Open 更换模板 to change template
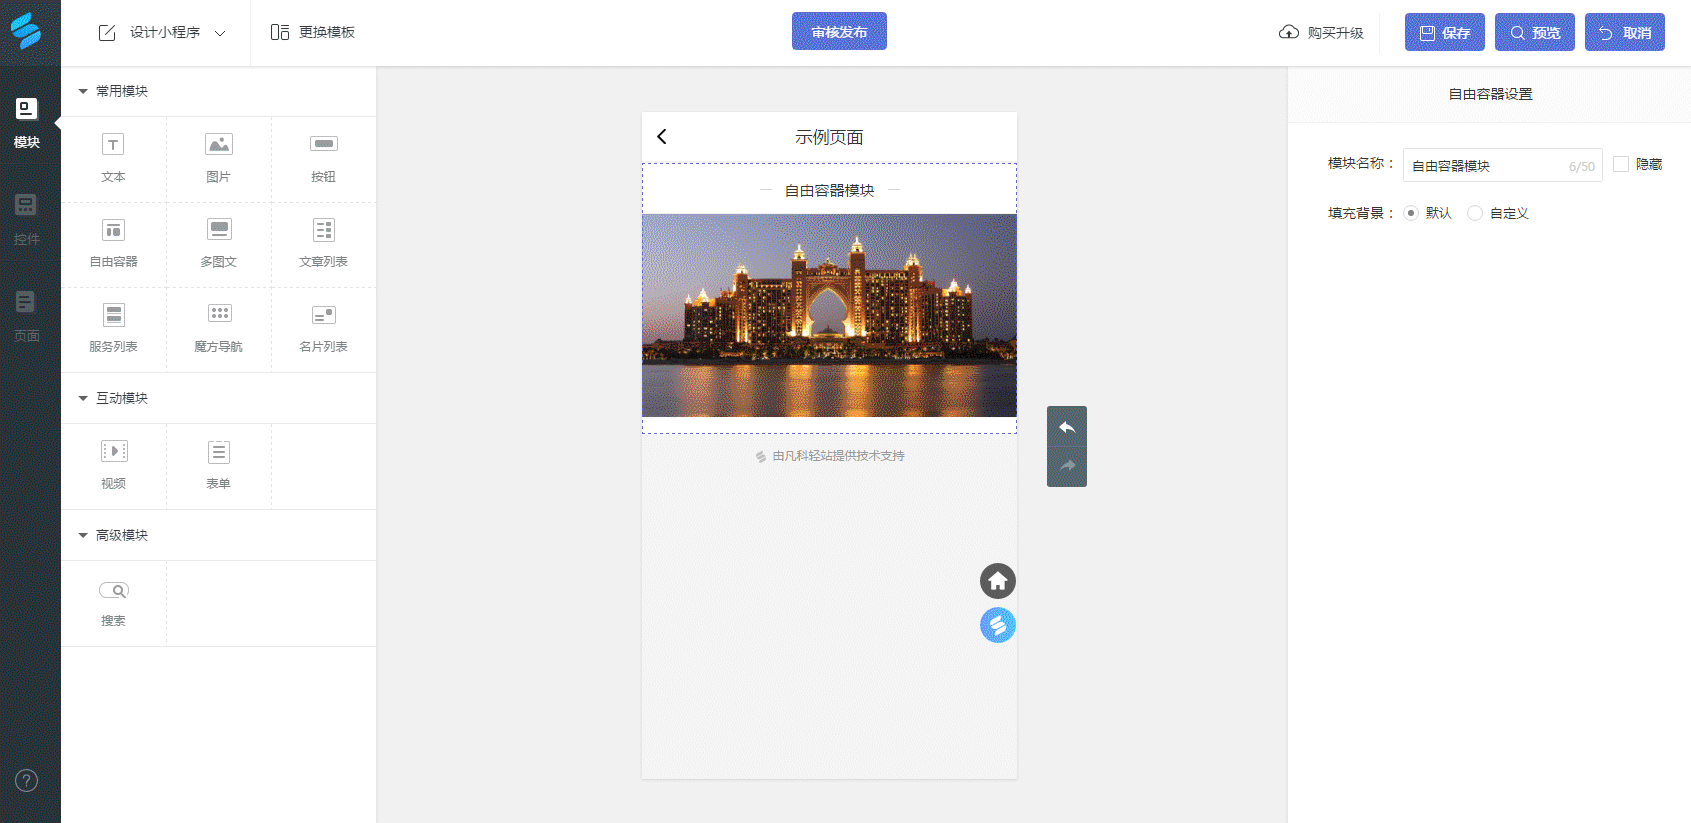 [x=313, y=33]
